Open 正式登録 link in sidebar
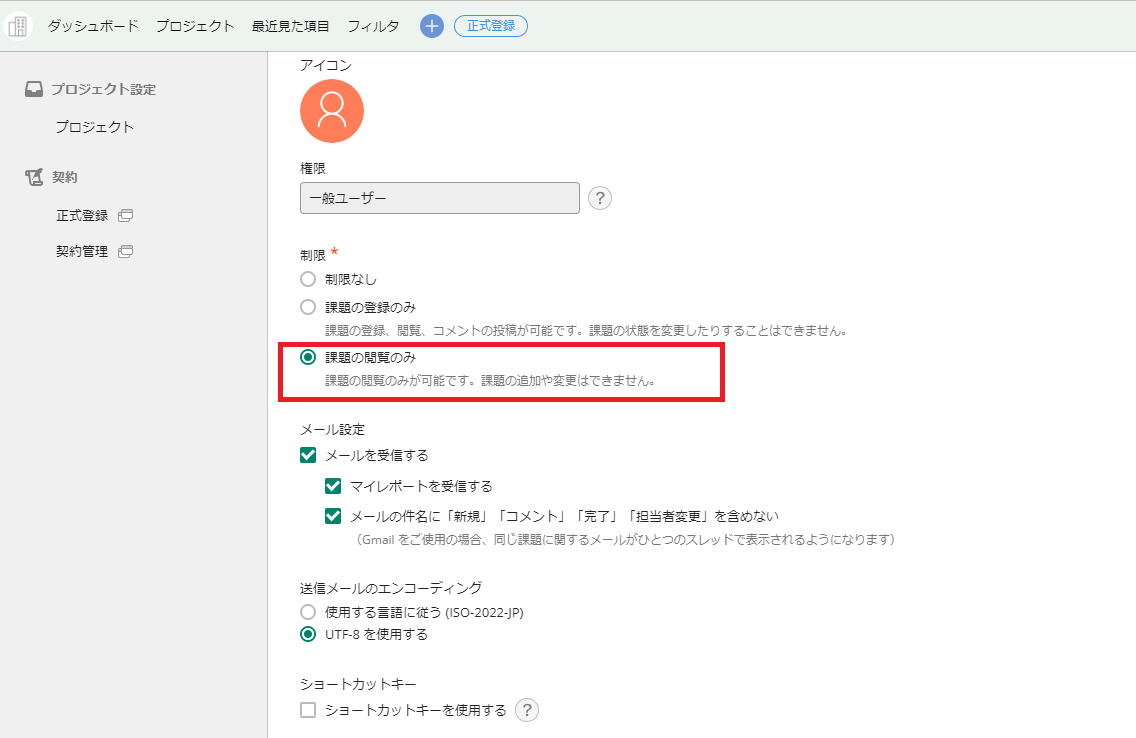The width and height of the screenshot is (1136, 738). 82,216
